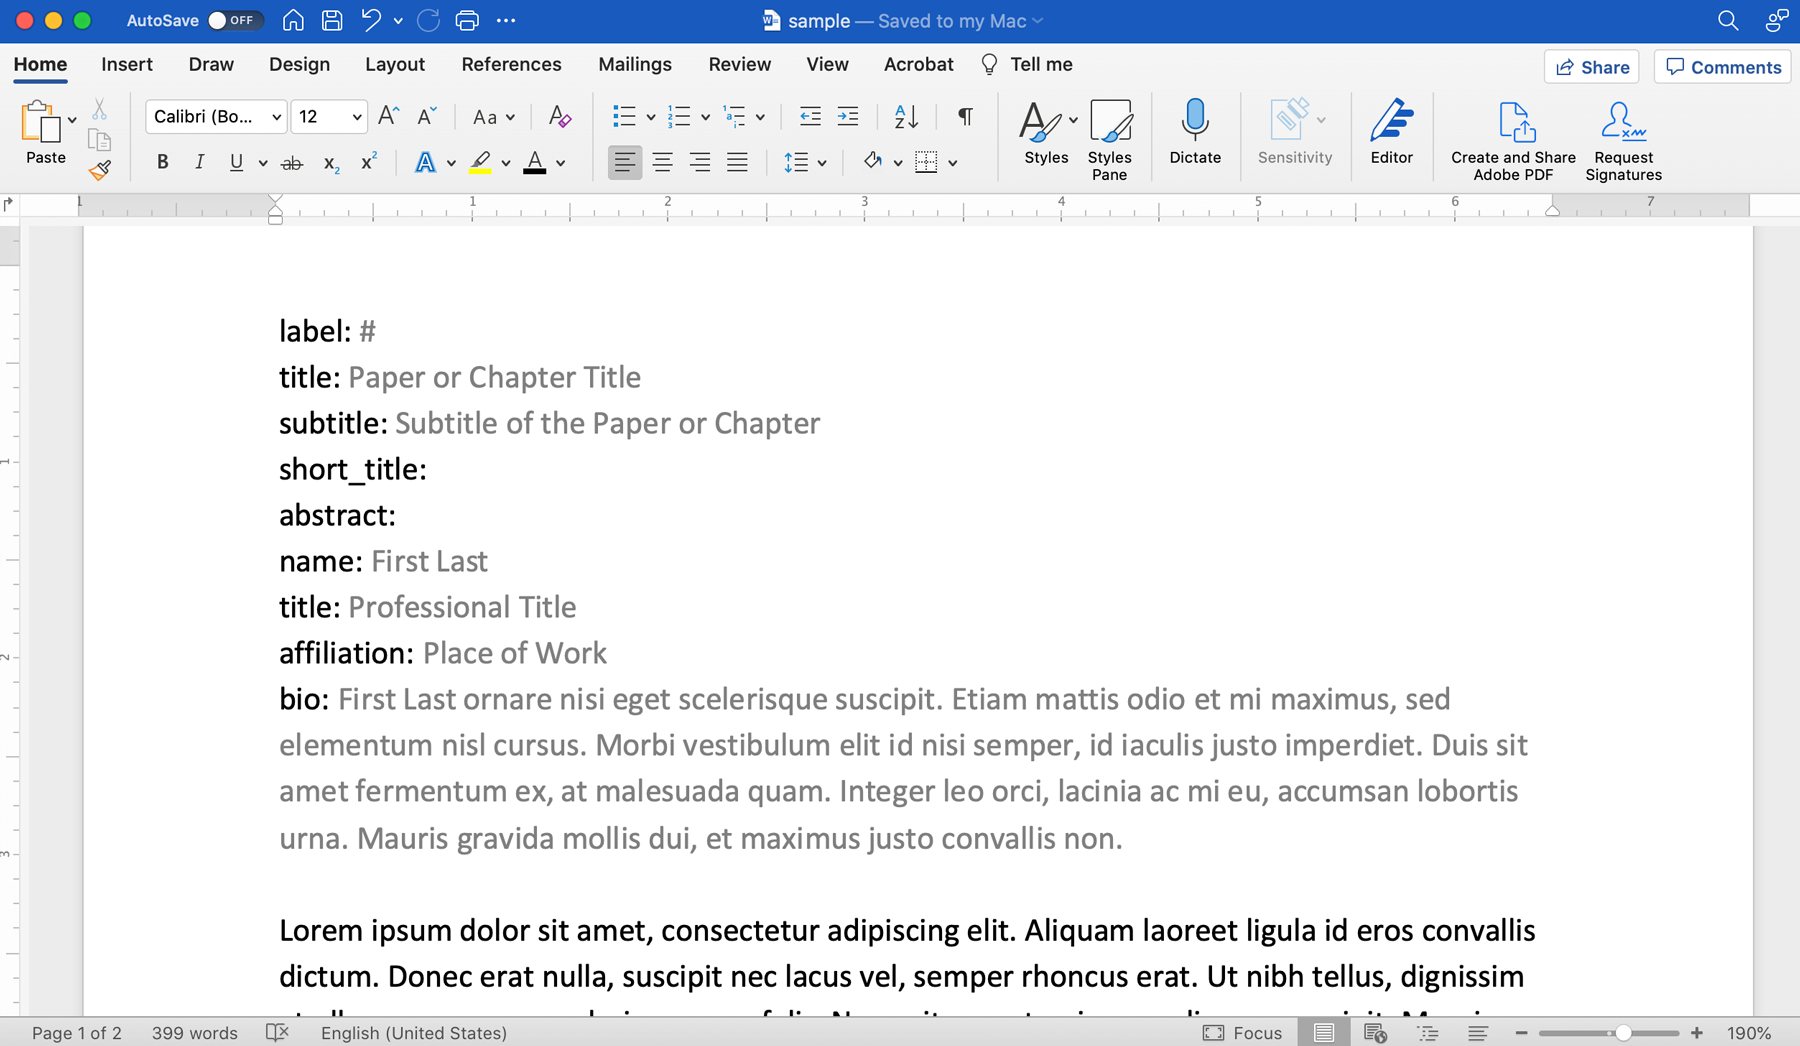Increase indent of the paragraph
This screenshot has height=1046, width=1800.
(848, 117)
